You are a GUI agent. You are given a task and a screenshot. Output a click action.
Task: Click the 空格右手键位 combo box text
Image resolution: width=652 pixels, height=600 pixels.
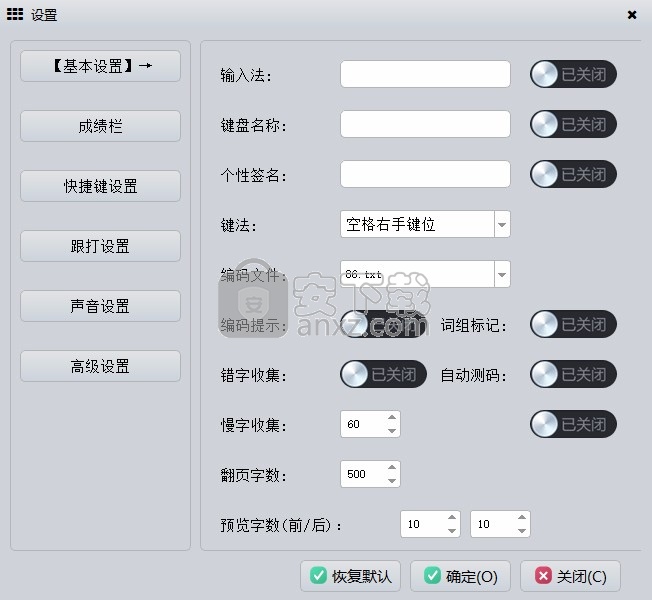[x=390, y=225]
